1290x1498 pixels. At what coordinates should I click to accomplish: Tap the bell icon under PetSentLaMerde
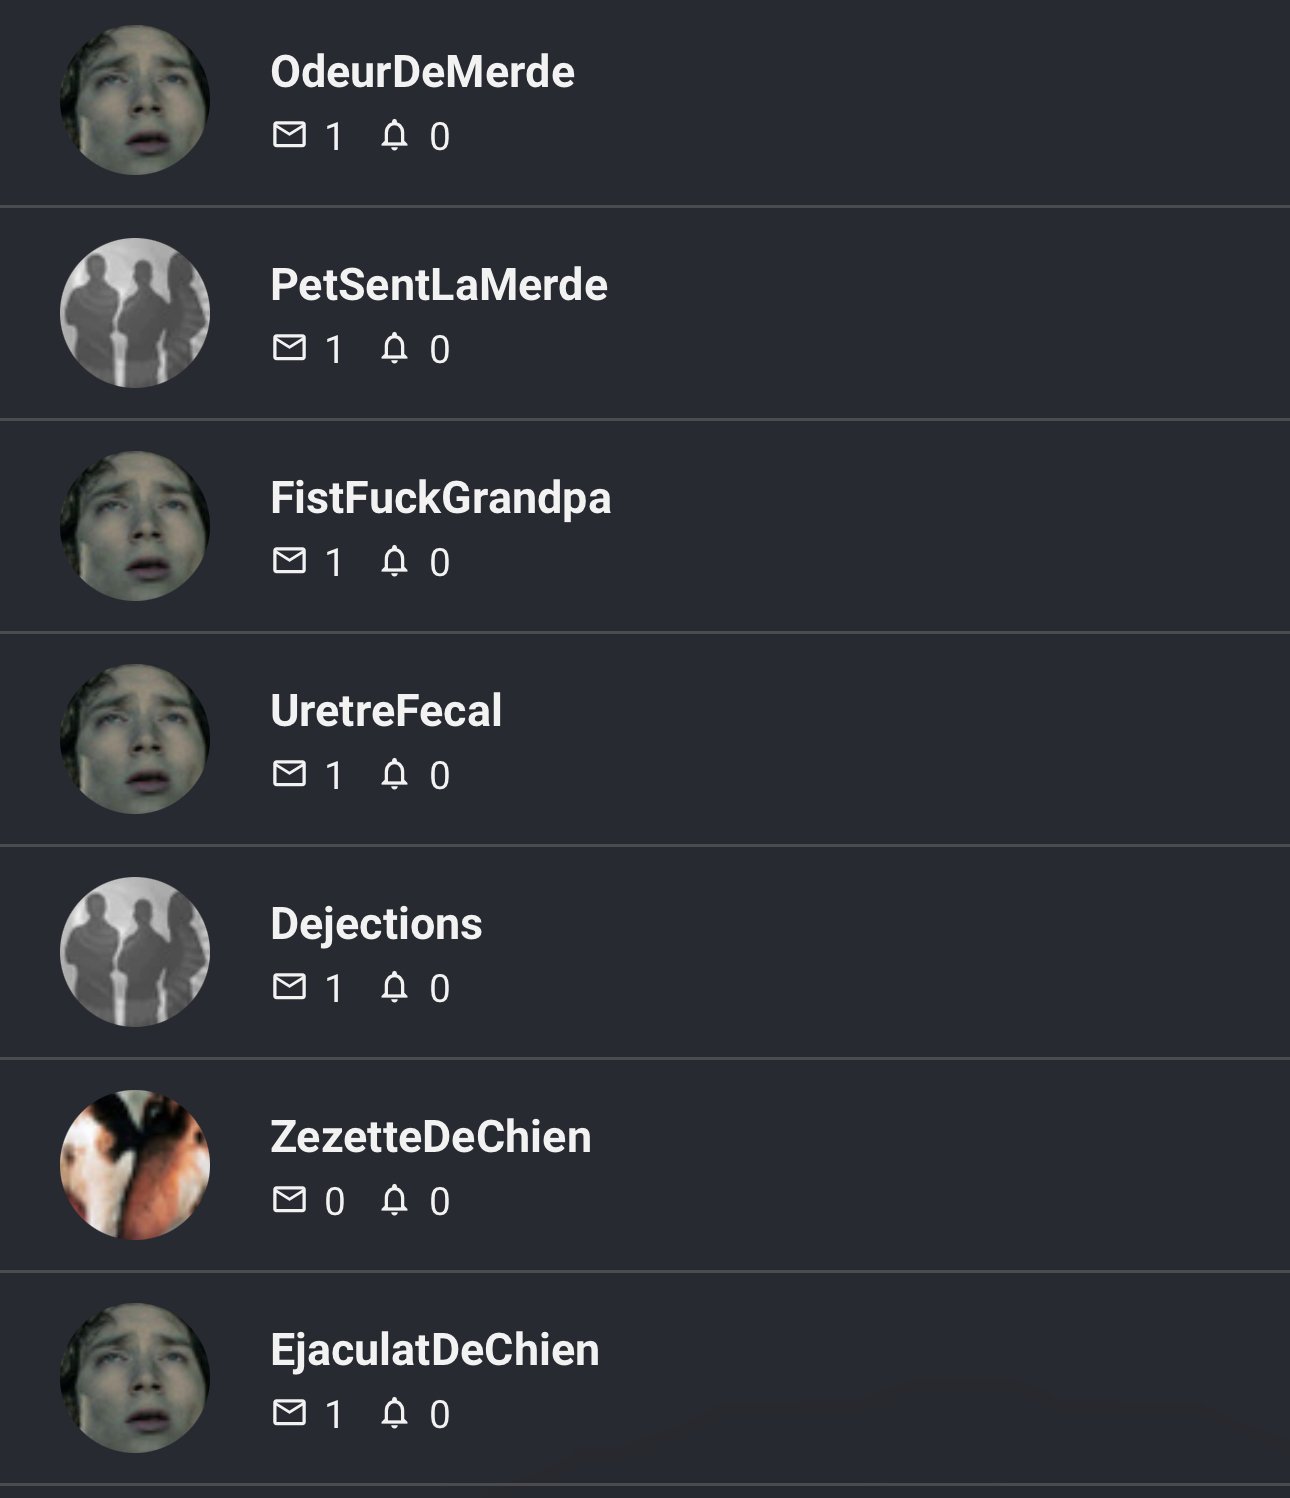(394, 347)
